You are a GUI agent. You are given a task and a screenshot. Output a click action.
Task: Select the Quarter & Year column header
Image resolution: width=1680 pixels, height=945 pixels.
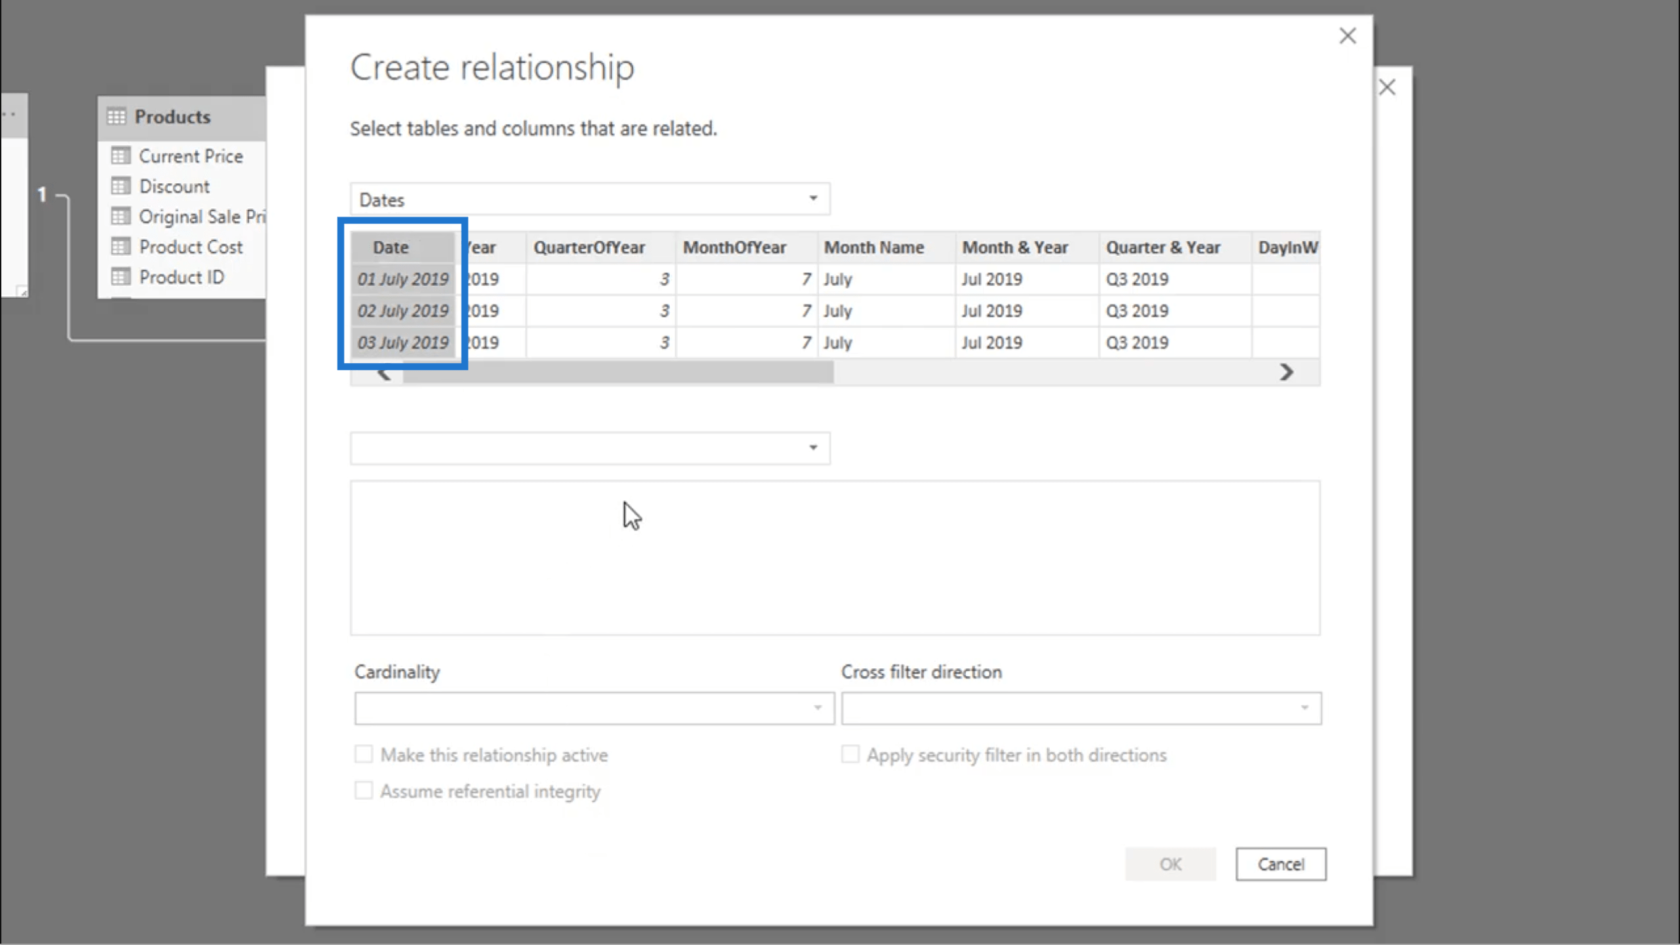(1175, 247)
